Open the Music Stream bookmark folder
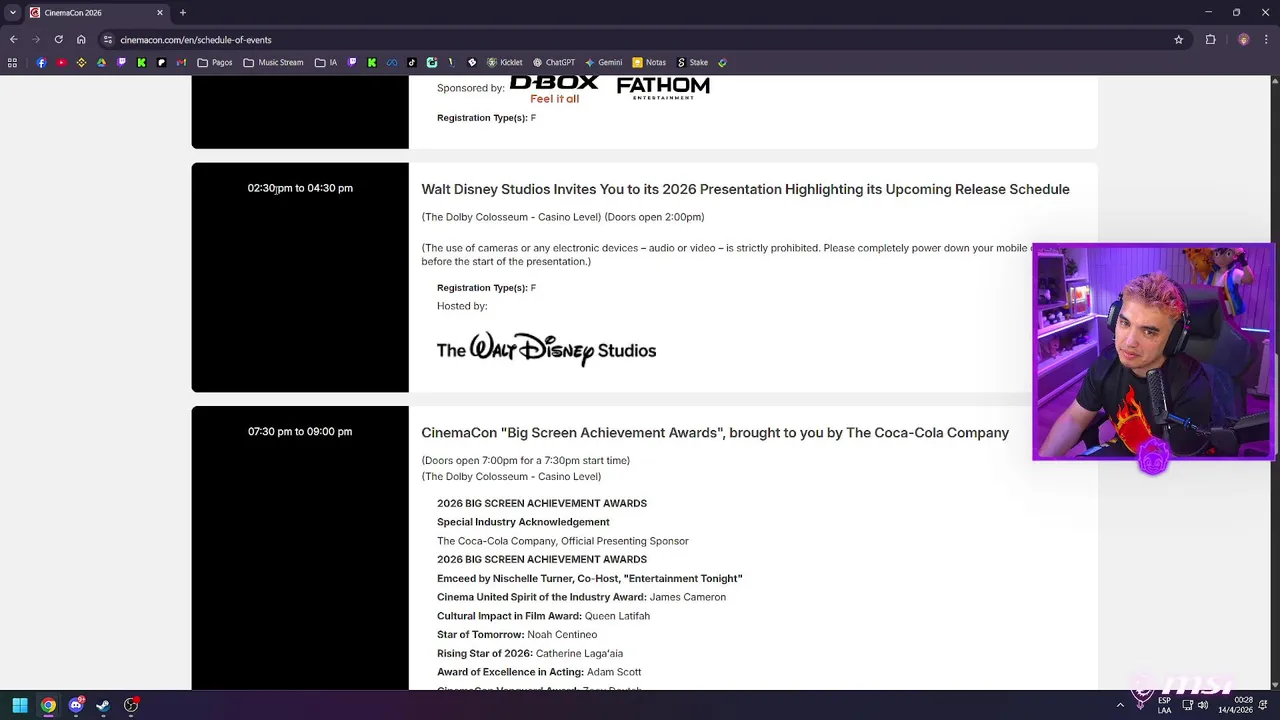The height and width of the screenshot is (720, 1280). (273, 62)
